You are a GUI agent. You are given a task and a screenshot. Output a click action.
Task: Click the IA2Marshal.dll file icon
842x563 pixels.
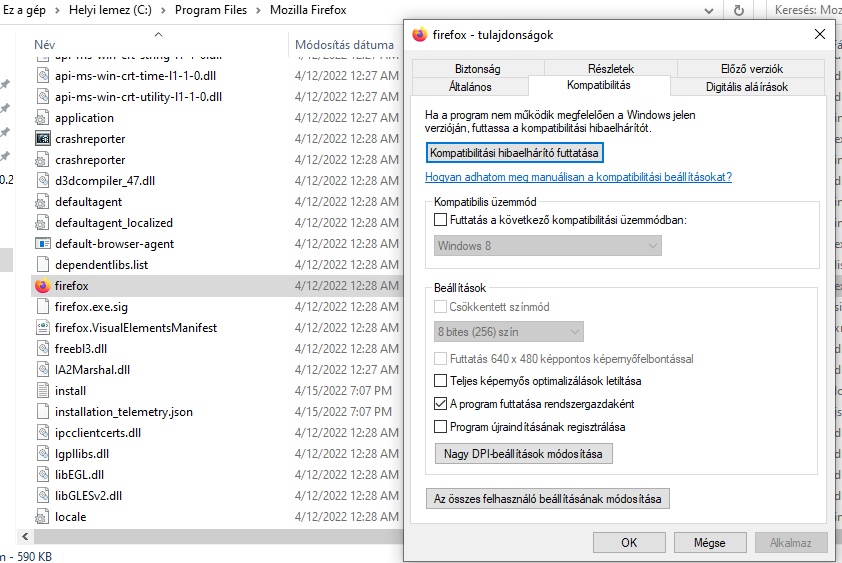coord(43,370)
